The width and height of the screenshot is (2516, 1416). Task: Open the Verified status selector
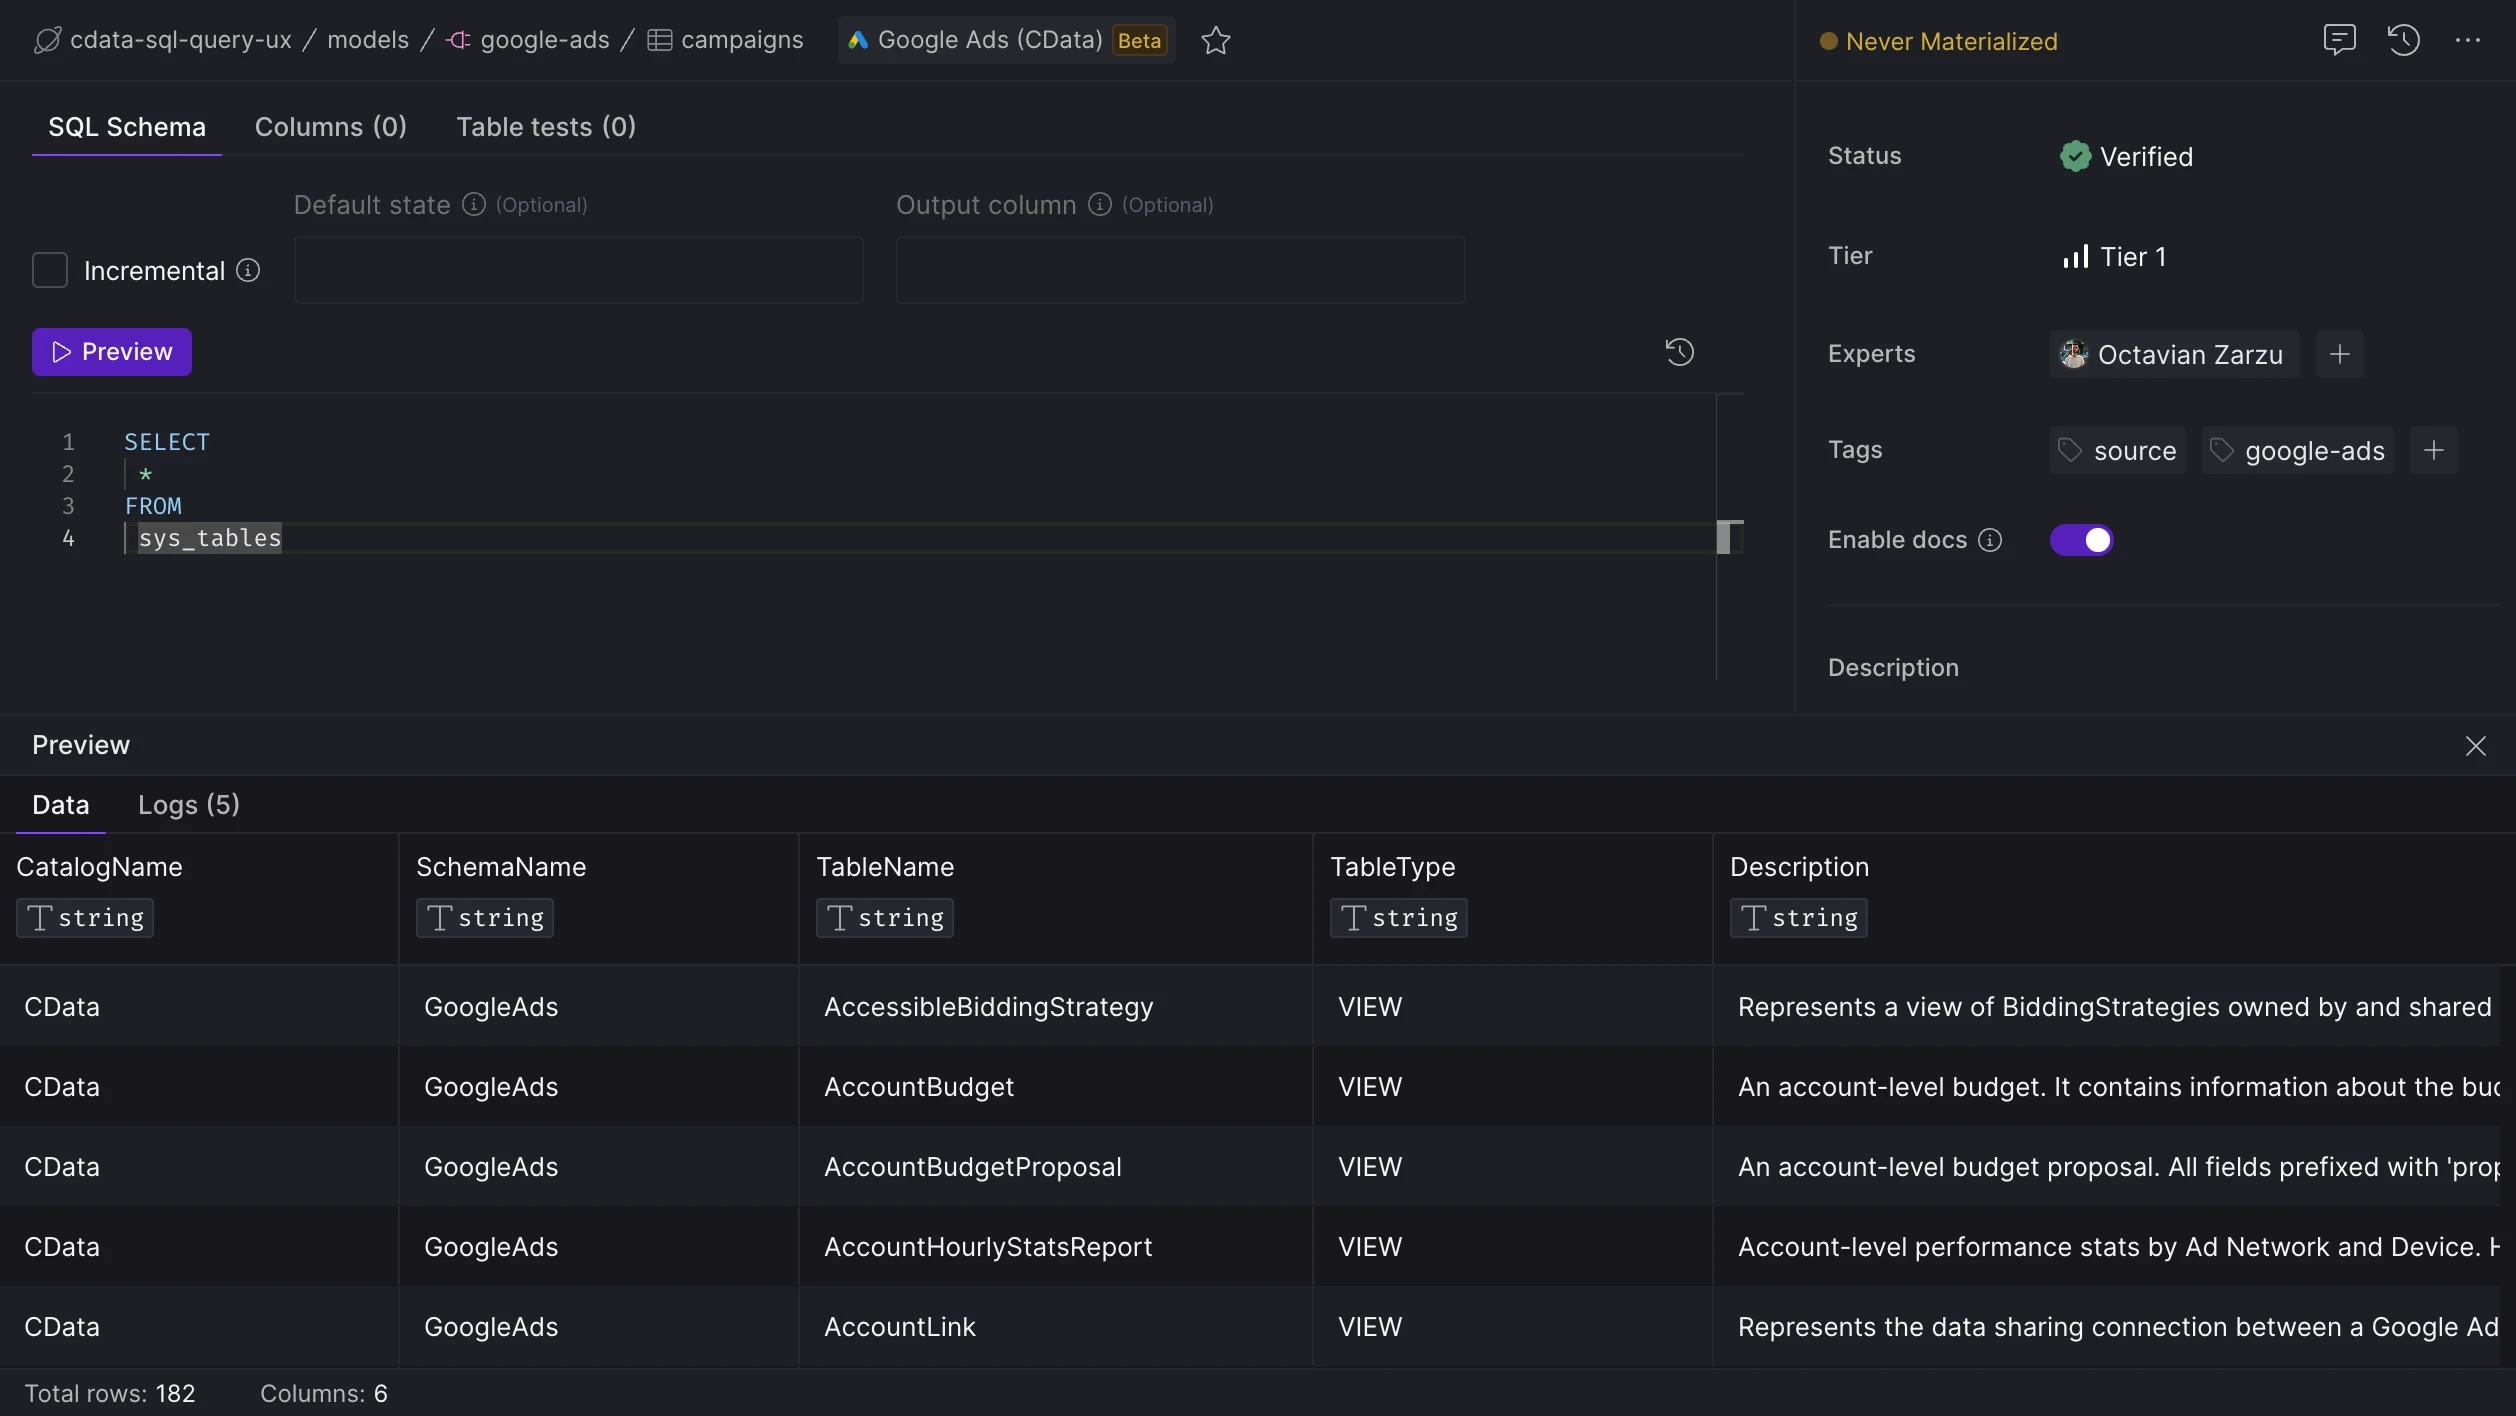point(2126,156)
